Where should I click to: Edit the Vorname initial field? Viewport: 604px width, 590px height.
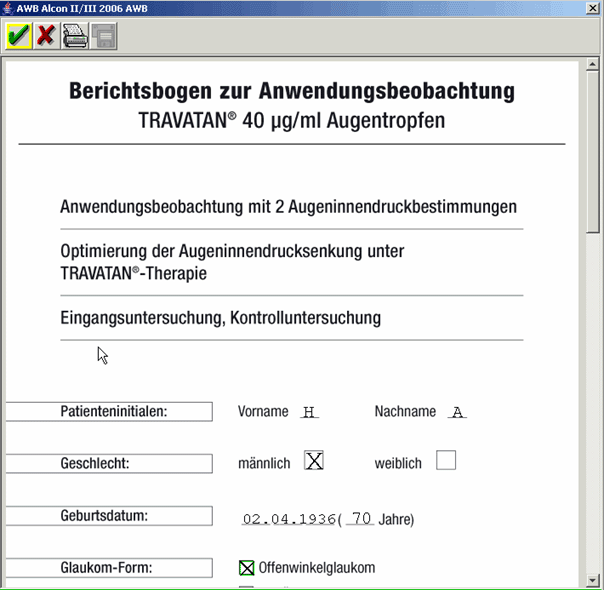[x=309, y=412]
